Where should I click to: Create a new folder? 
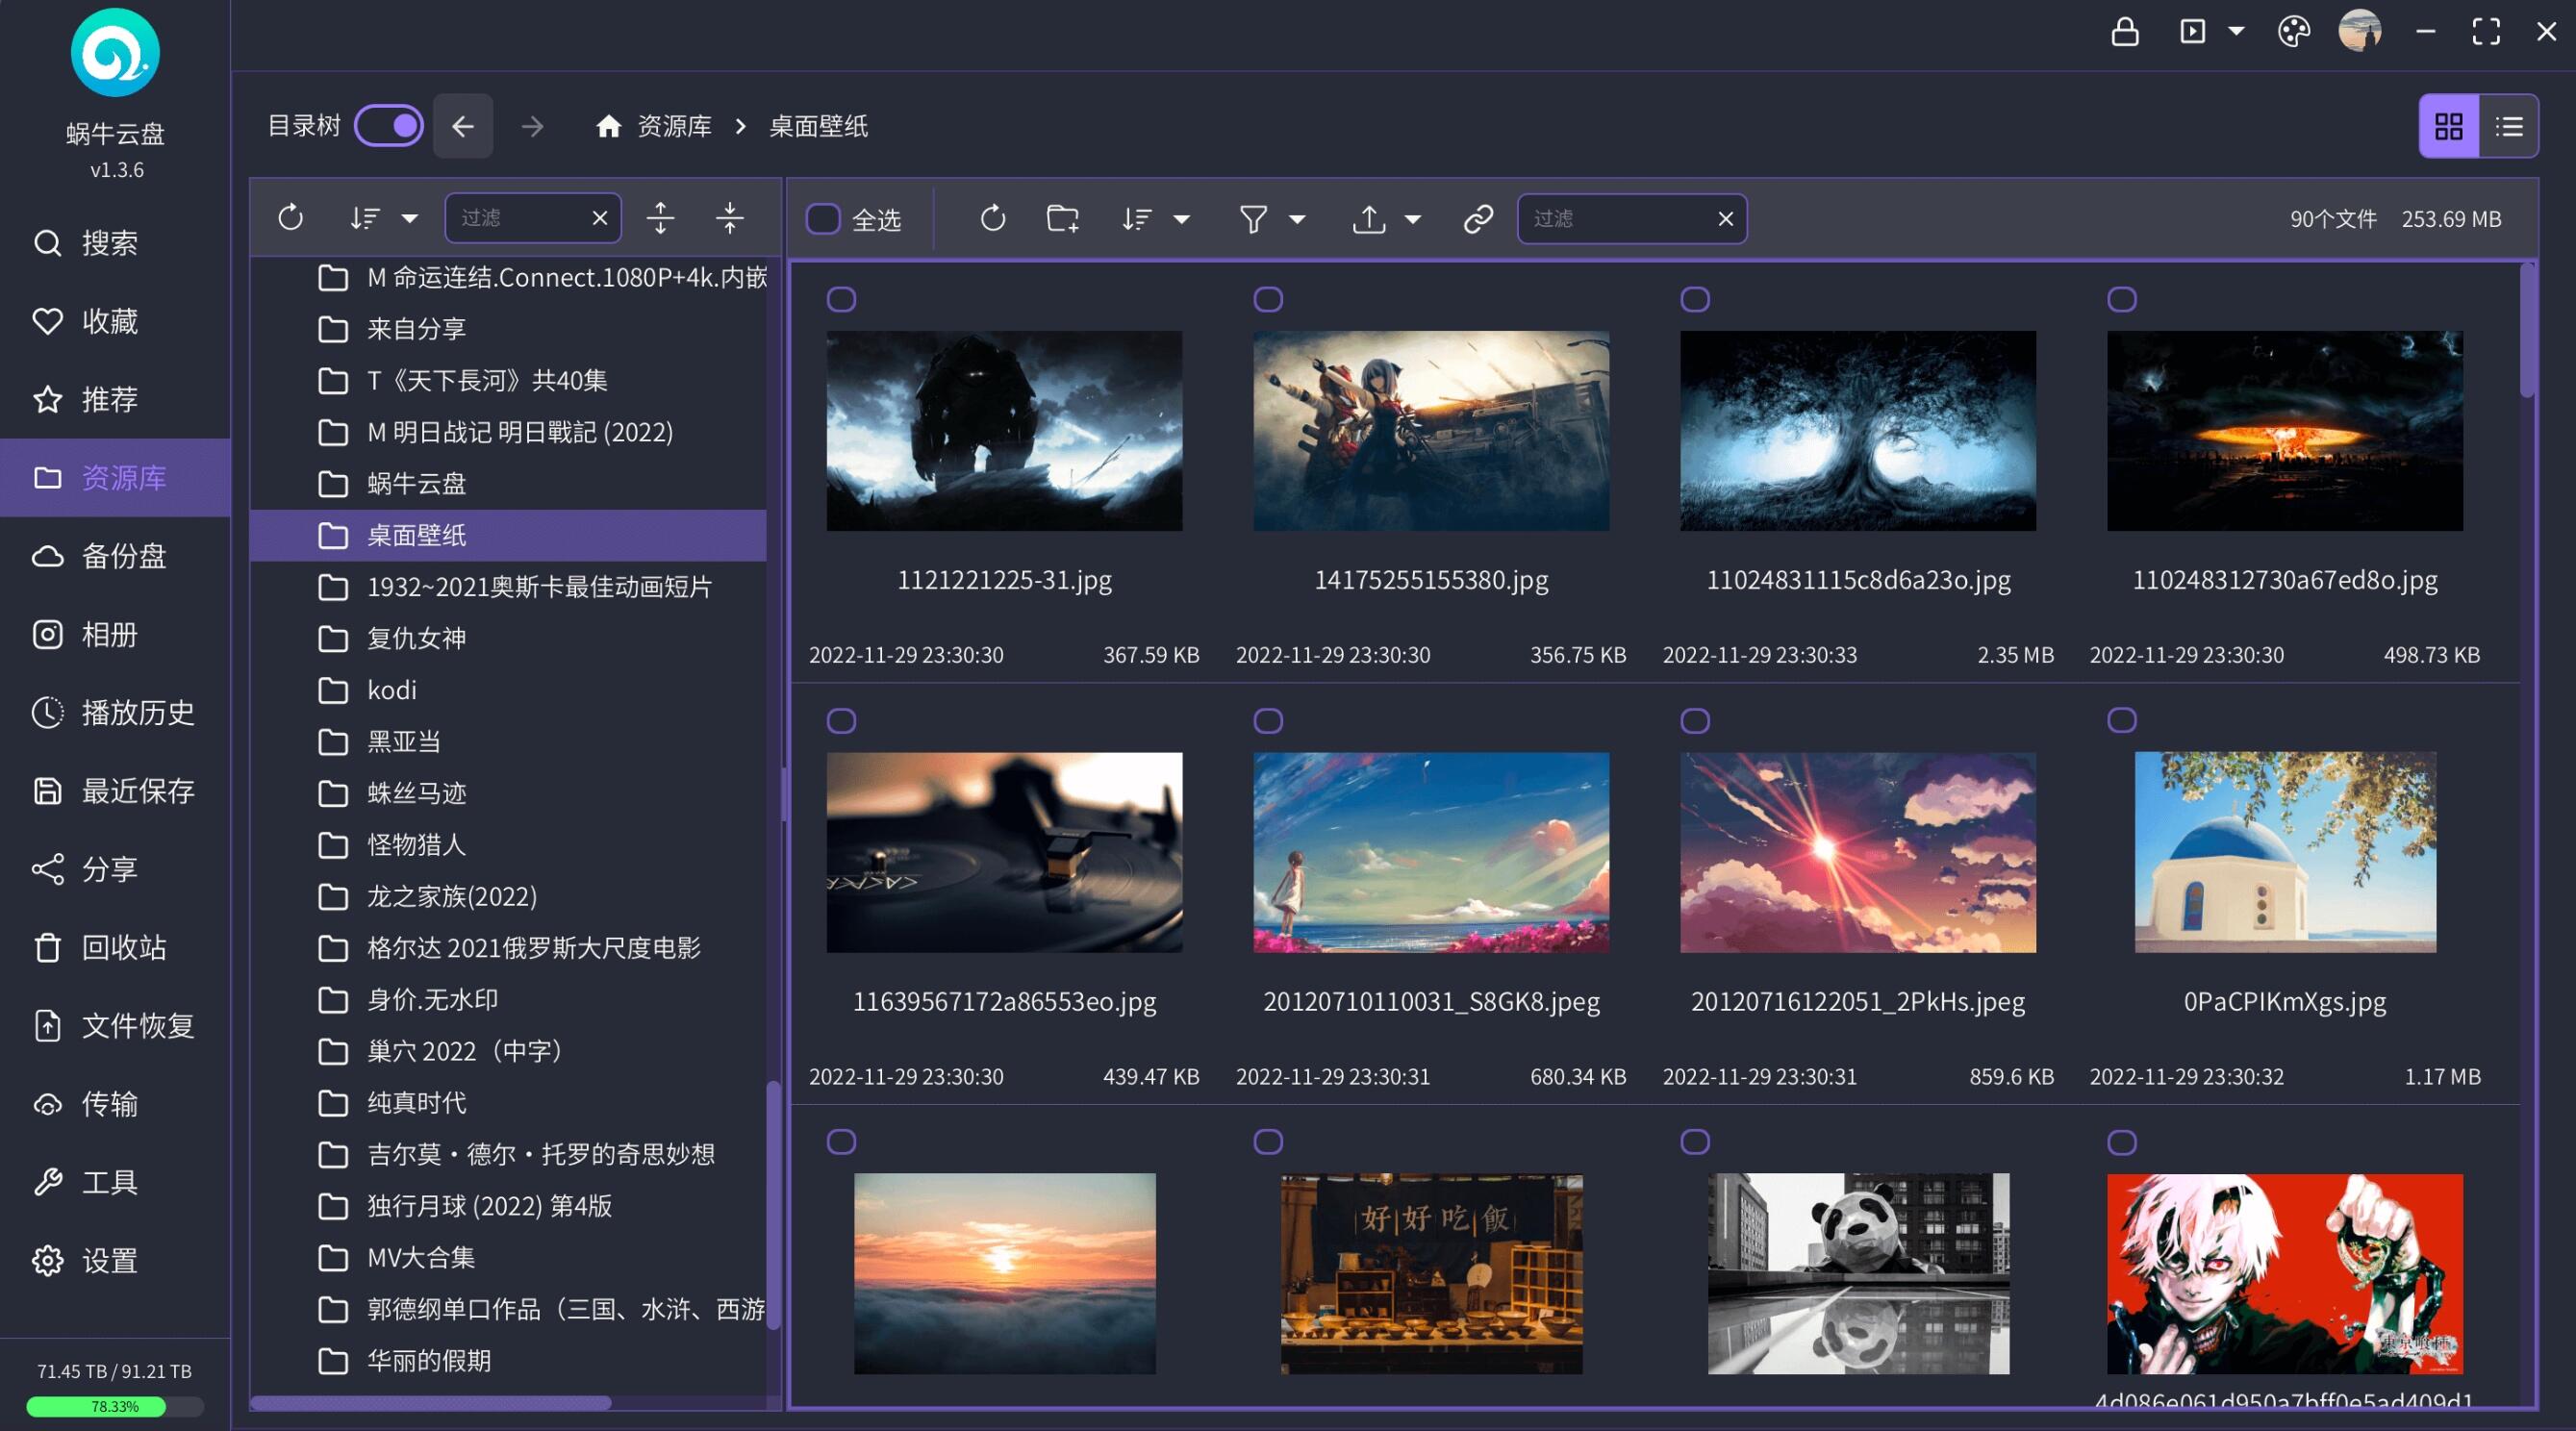pyautogui.click(x=1062, y=218)
